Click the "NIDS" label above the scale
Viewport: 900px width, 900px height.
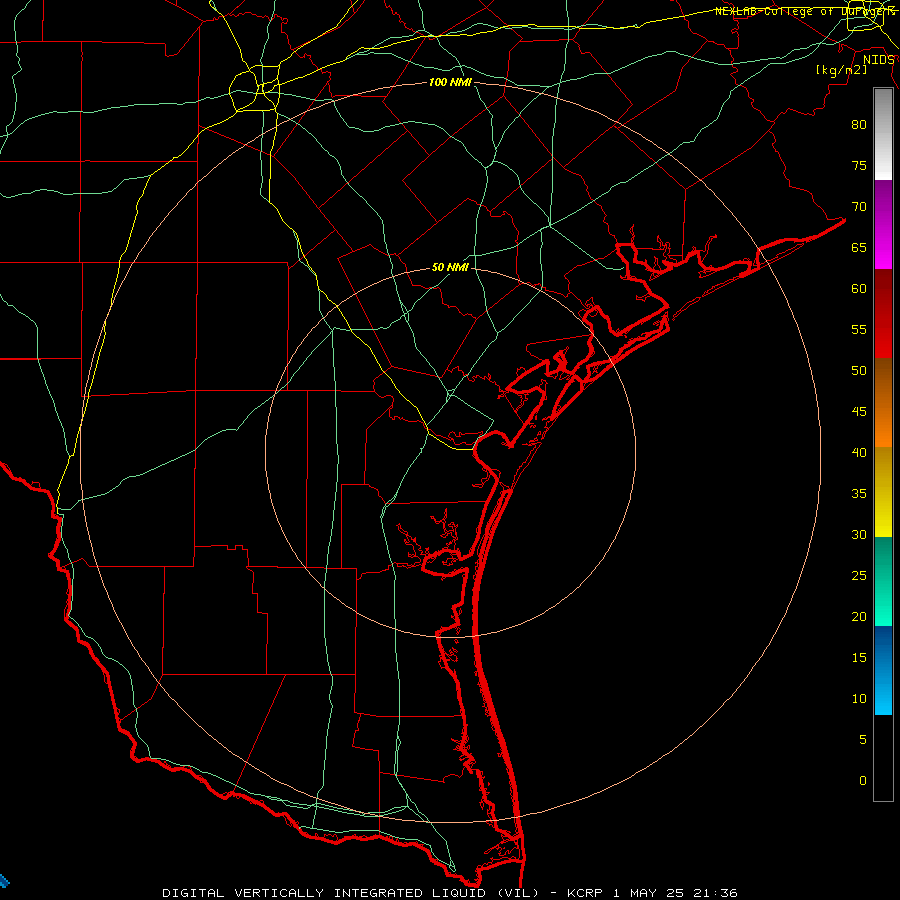coord(879,59)
